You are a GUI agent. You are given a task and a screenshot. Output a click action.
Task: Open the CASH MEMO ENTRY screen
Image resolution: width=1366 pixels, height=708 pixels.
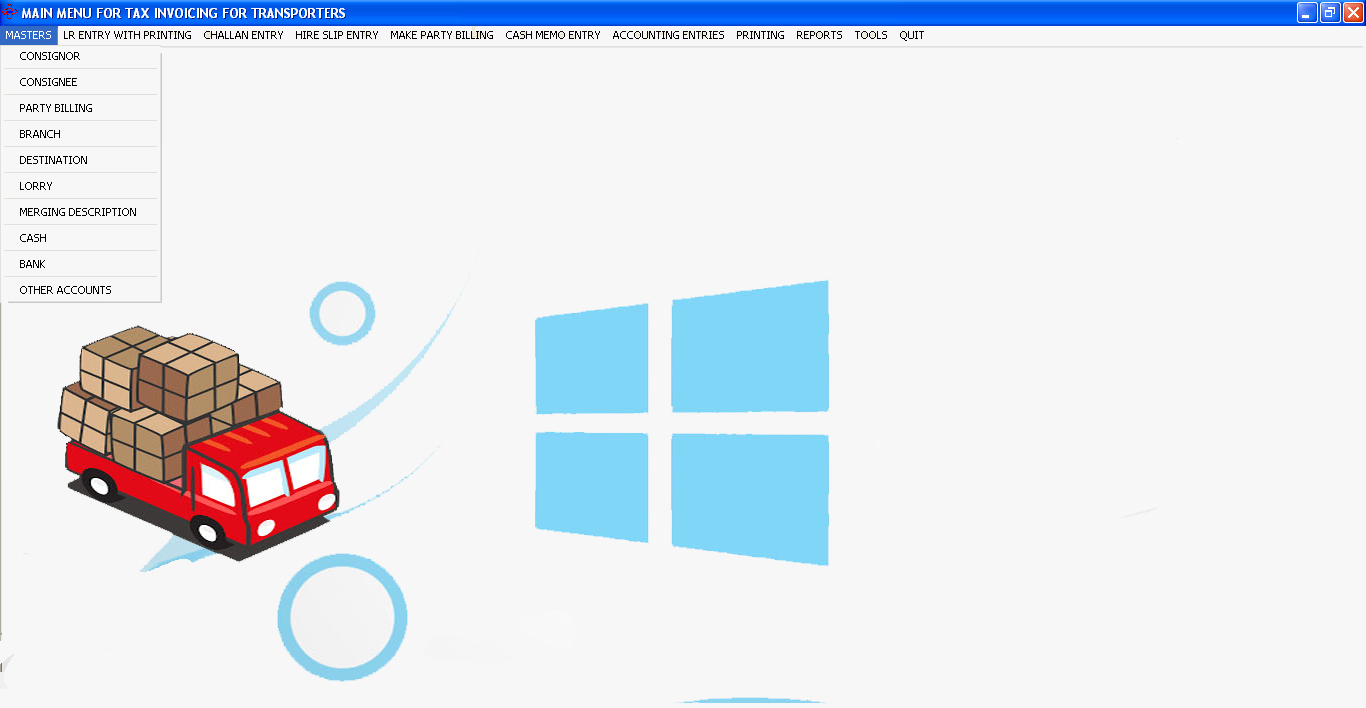coord(552,34)
